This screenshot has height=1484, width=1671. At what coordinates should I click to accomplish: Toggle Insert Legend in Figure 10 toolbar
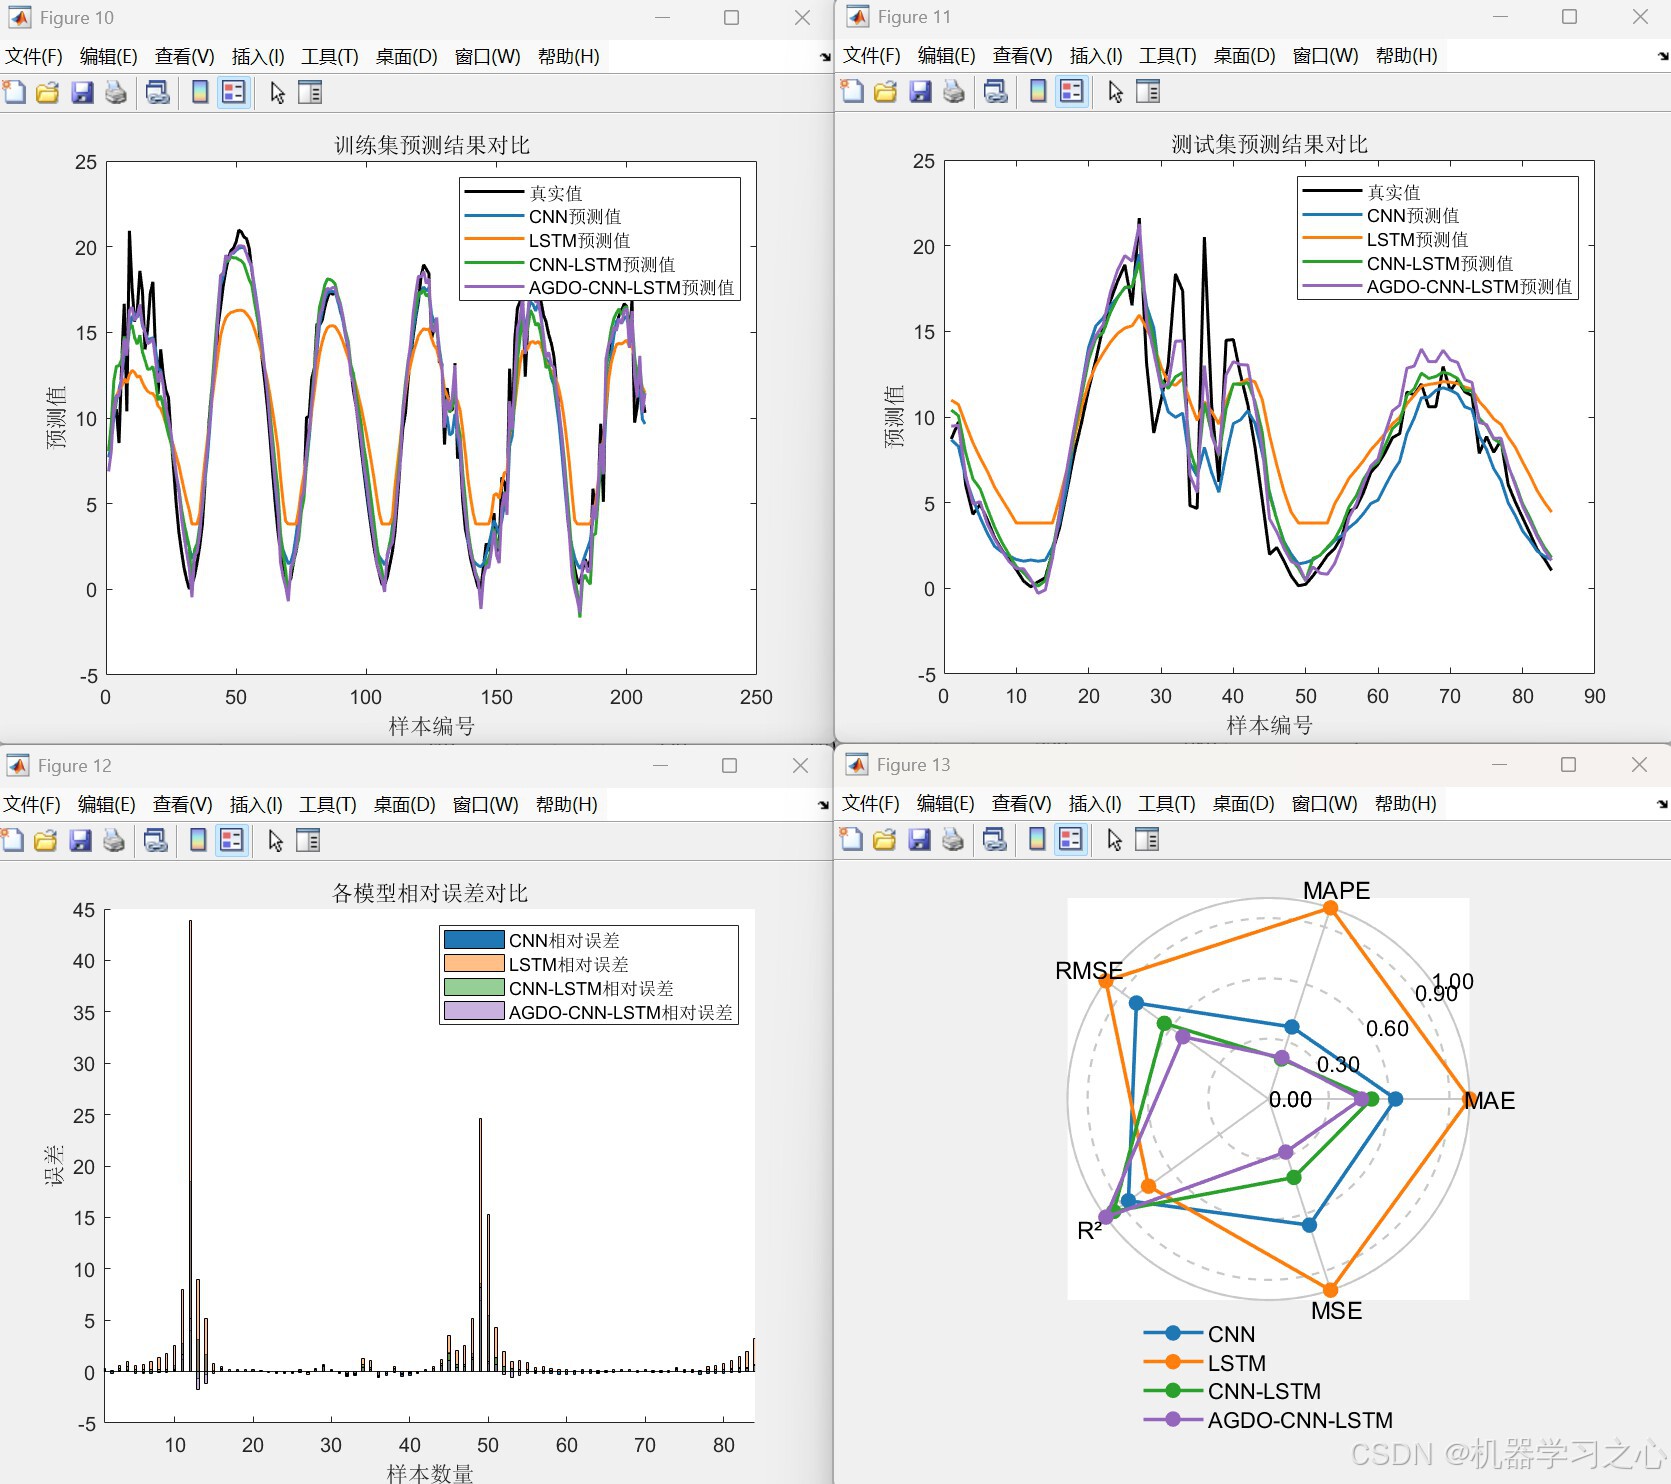tap(234, 93)
